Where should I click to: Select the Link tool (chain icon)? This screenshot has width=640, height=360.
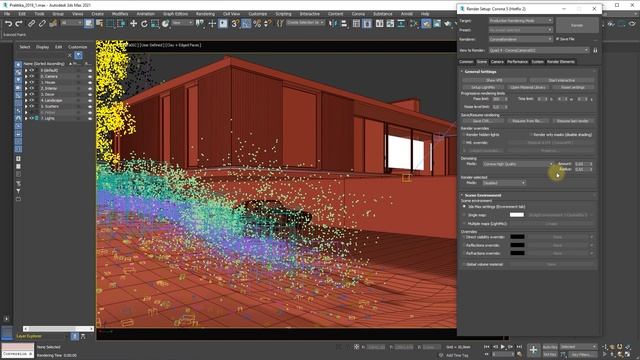pos(31,24)
